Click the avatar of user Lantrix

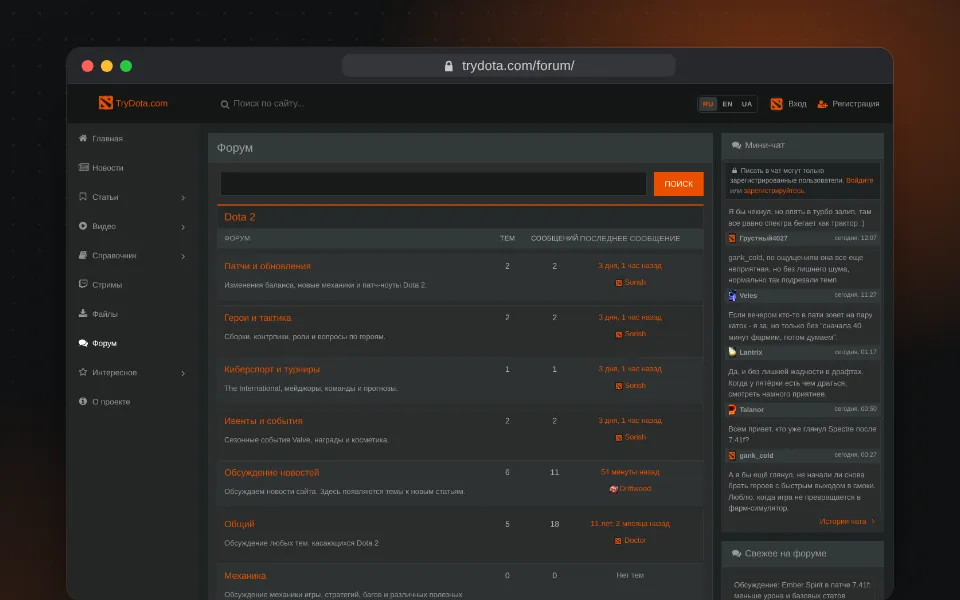tap(732, 352)
